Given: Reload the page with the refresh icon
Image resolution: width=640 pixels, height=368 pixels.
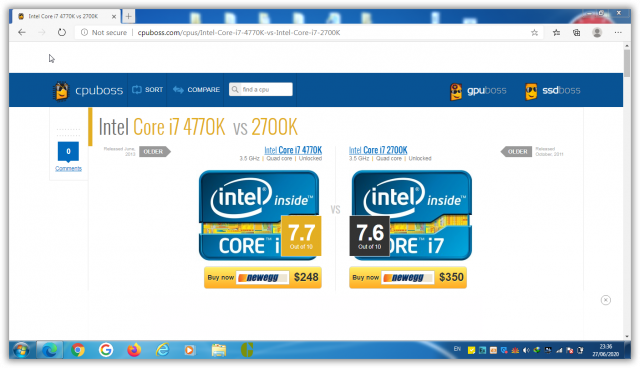Looking at the screenshot, I should 62,32.
